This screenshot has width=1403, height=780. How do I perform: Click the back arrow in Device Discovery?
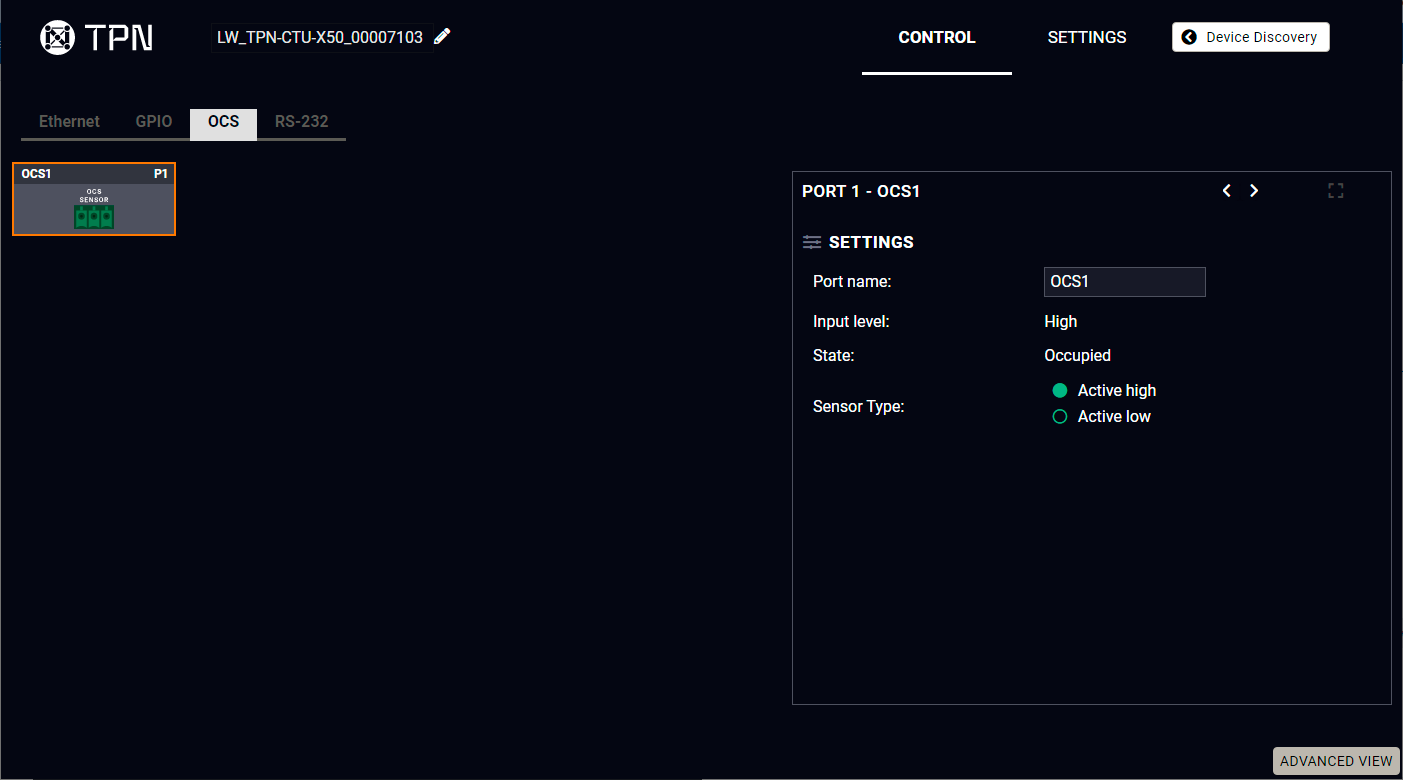tap(1189, 37)
